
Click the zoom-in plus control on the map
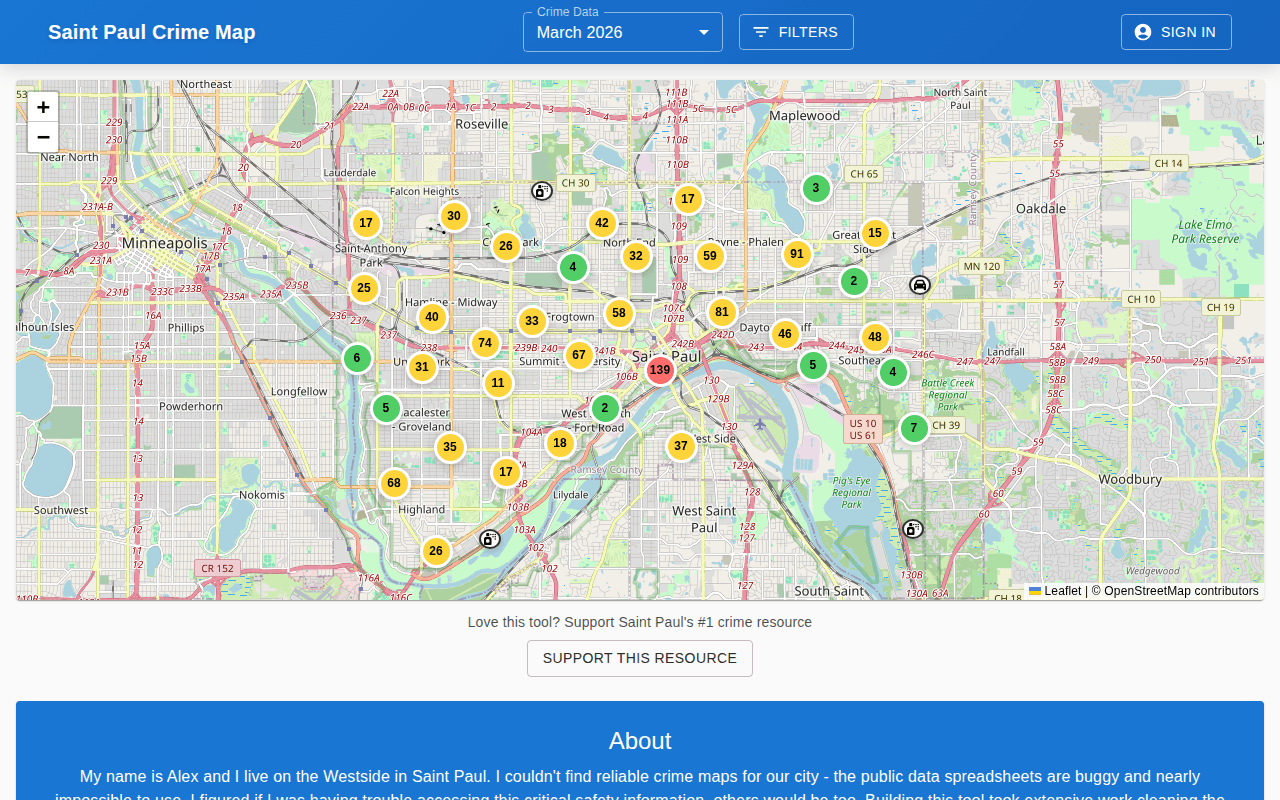[x=43, y=106]
